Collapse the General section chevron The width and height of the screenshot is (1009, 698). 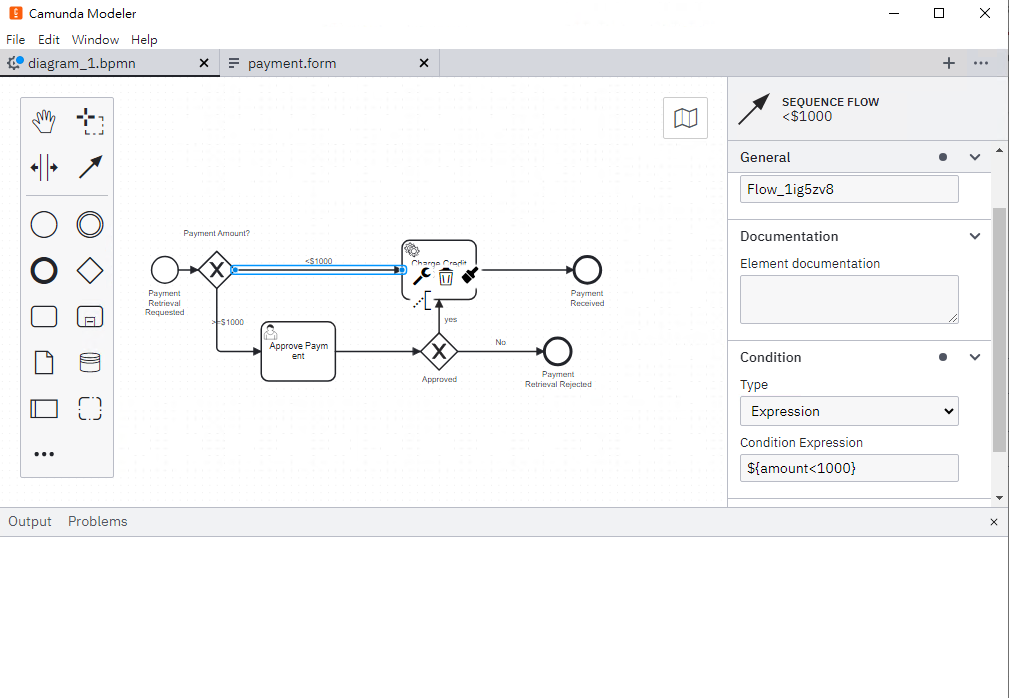point(975,157)
